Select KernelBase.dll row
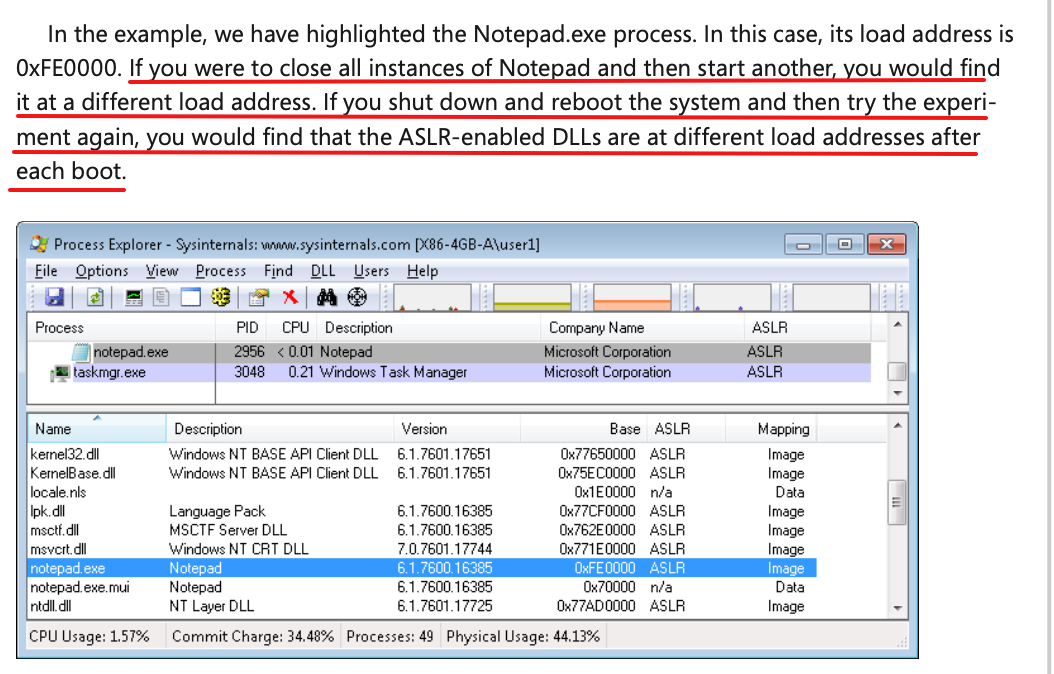This screenshot has height=674, width=1054. [422, 473]
